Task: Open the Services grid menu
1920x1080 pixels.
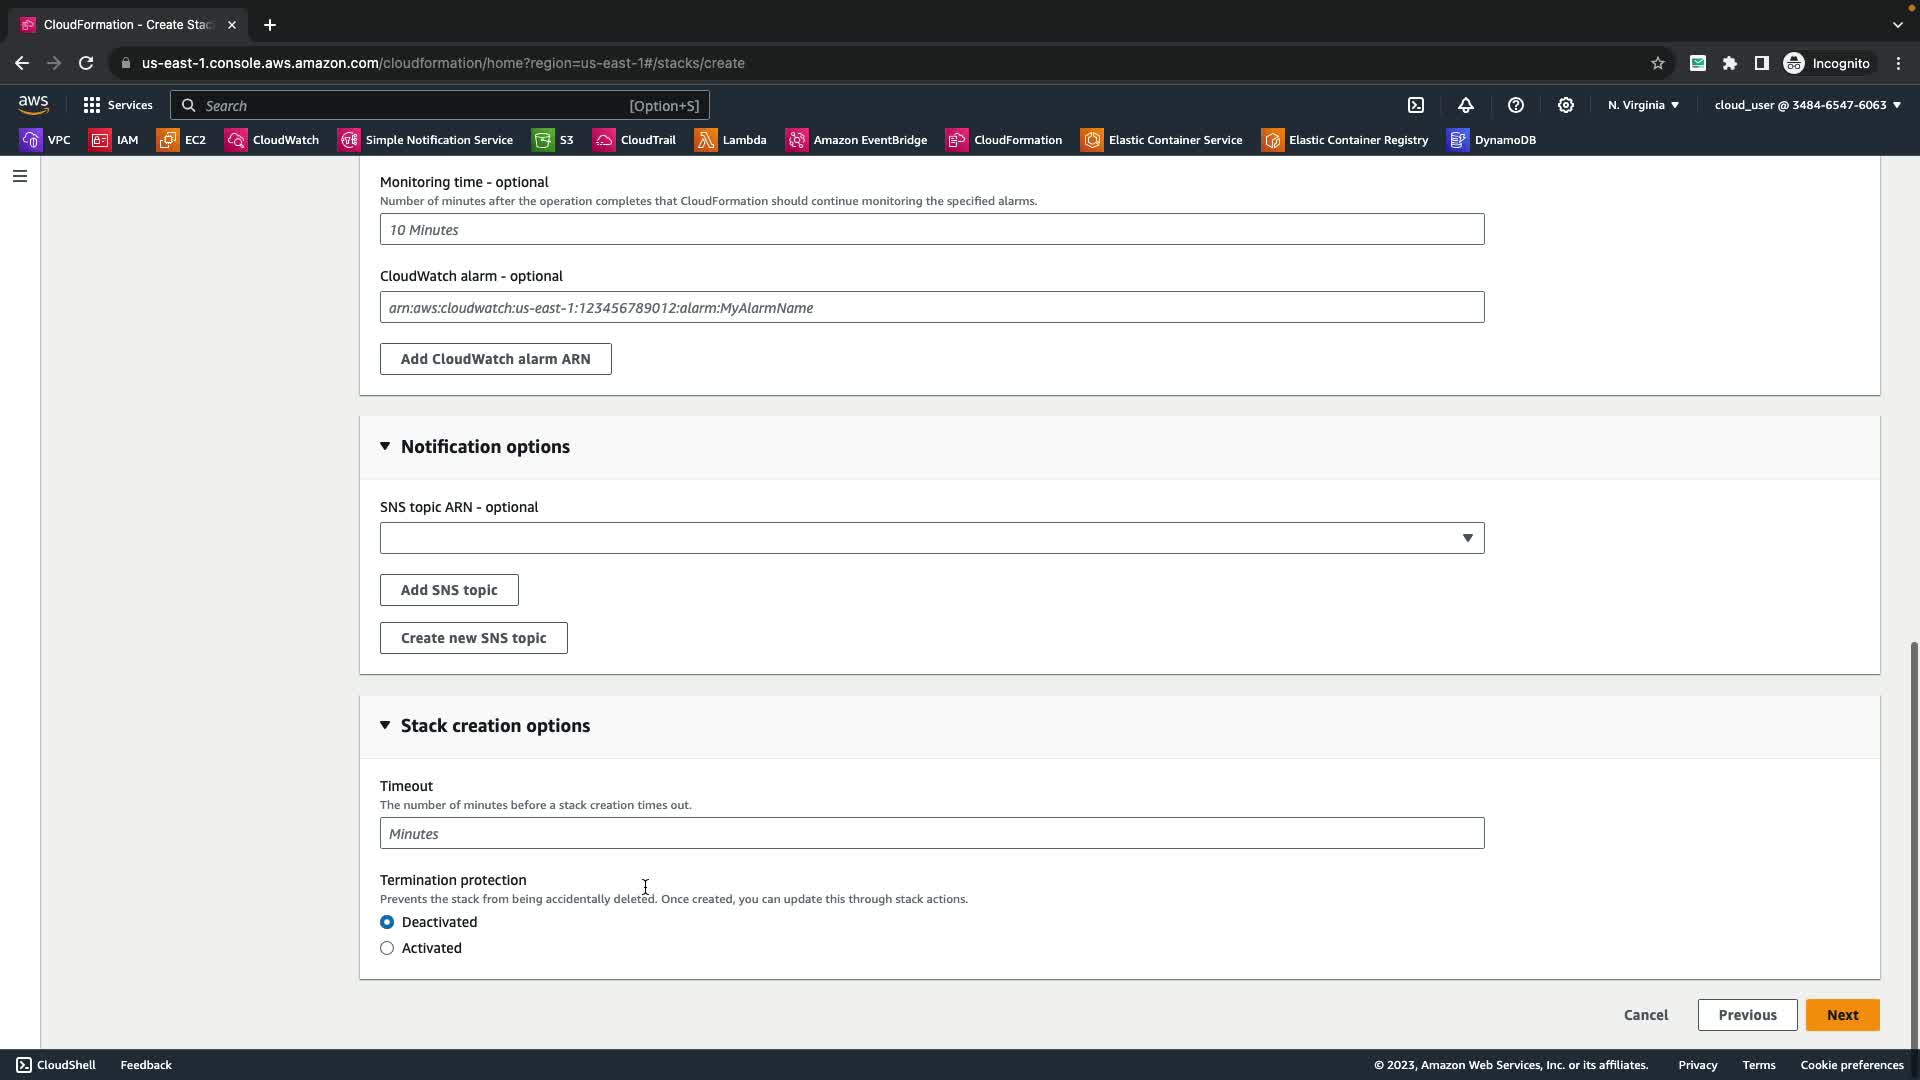Action: [118, 105]
